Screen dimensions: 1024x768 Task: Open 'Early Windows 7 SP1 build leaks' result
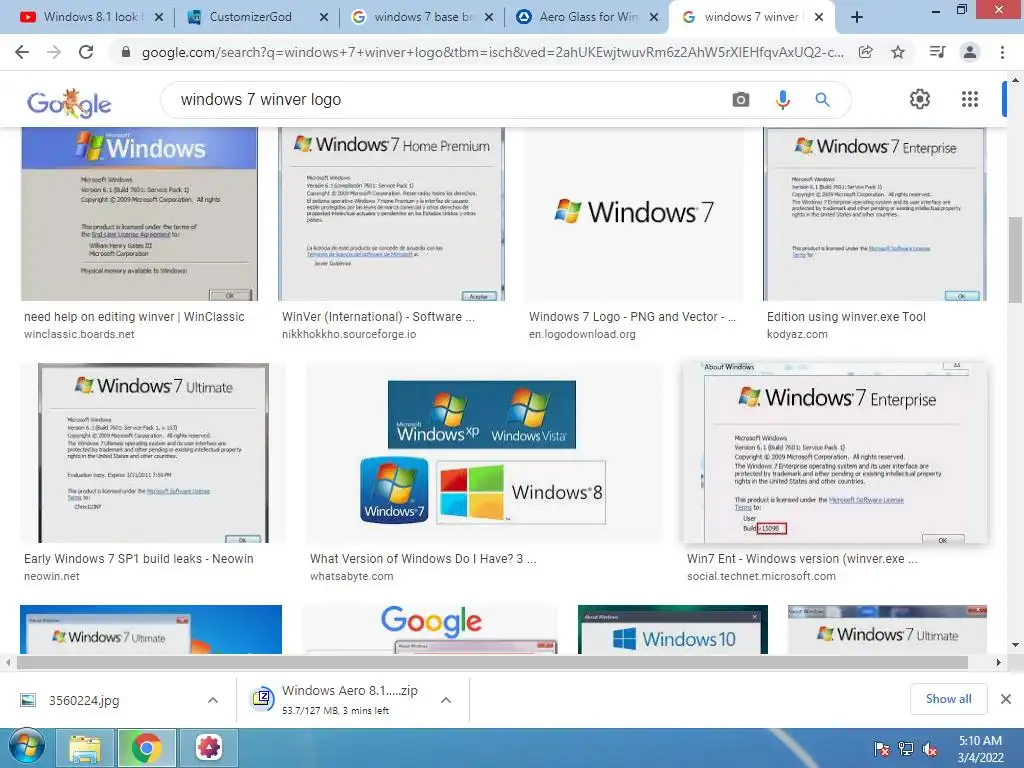click(x=138, y=559)
